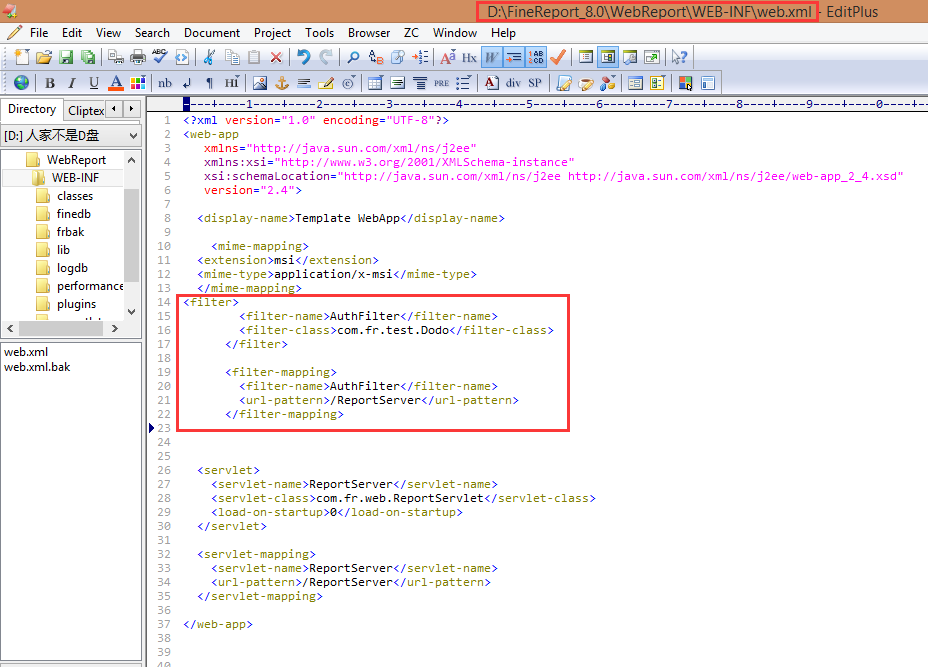Click the Hex viewer Hx icon
The image size is (928, 667).
(469, 57)
